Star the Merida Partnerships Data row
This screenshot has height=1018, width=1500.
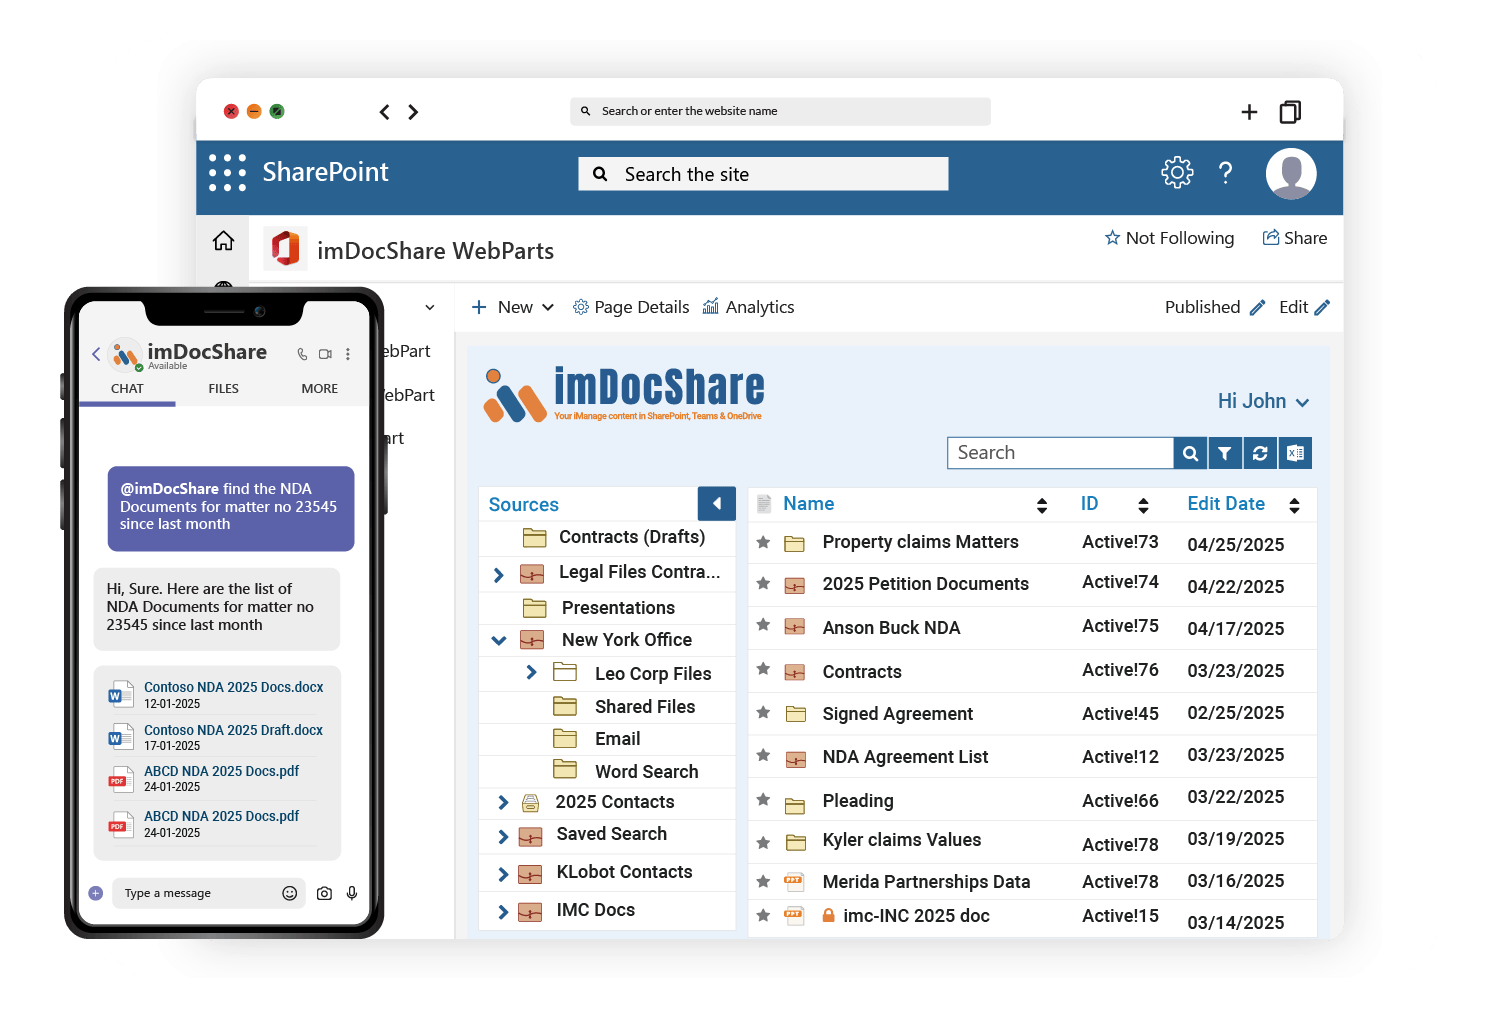coord(763,881)
